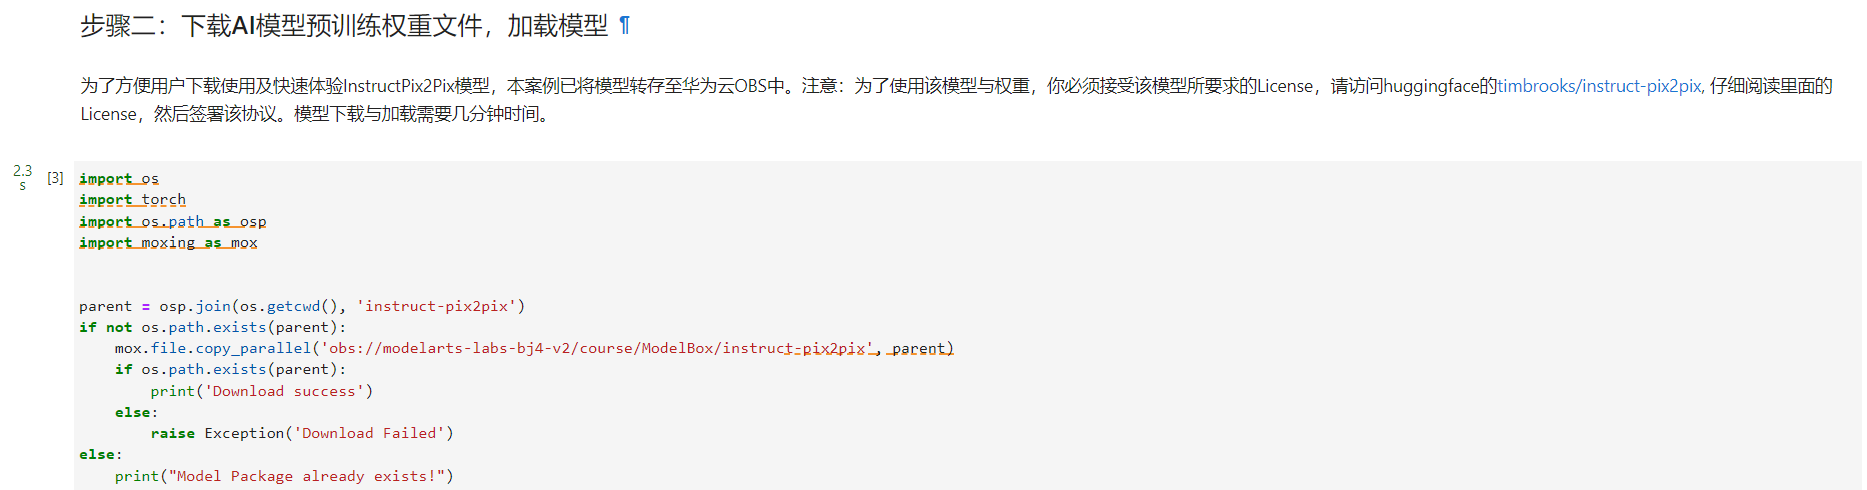Viewport: 1867px width, 490px height.
Task: Click the 'Model Package already exists!' print line
Action: (284, 477)
